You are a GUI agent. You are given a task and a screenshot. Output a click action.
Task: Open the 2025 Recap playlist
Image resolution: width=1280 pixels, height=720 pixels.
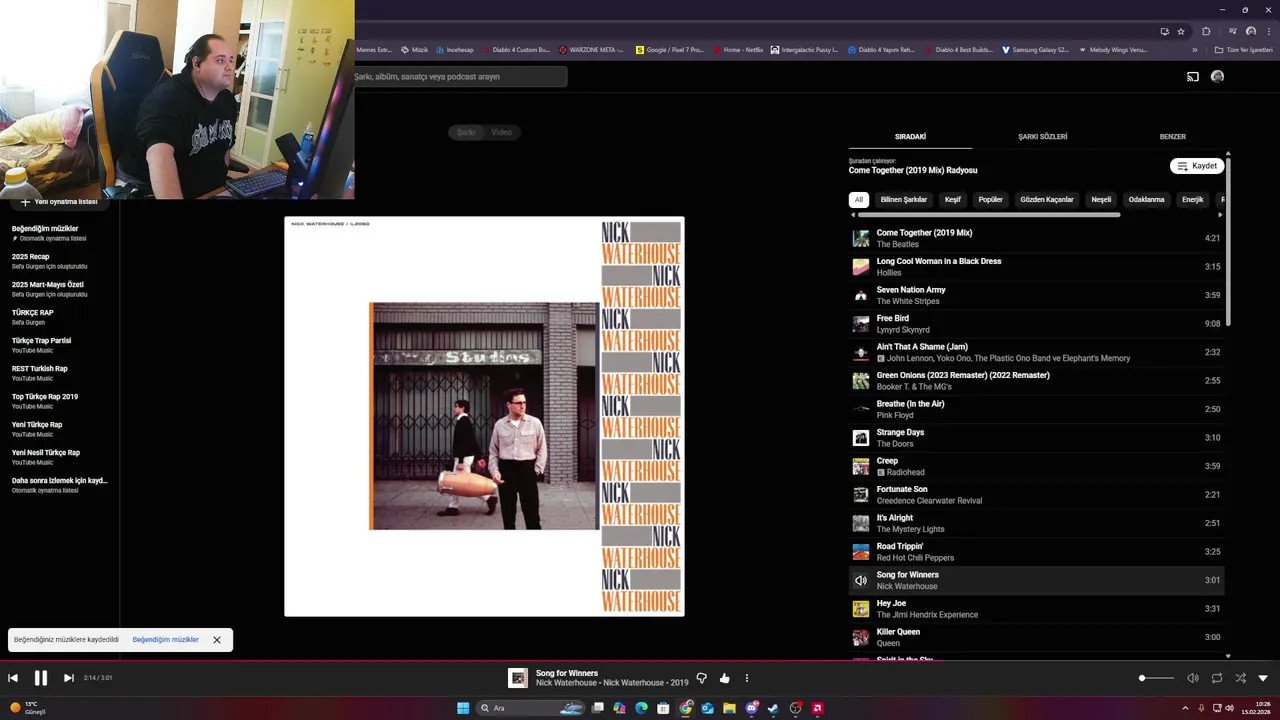[60, 261]
